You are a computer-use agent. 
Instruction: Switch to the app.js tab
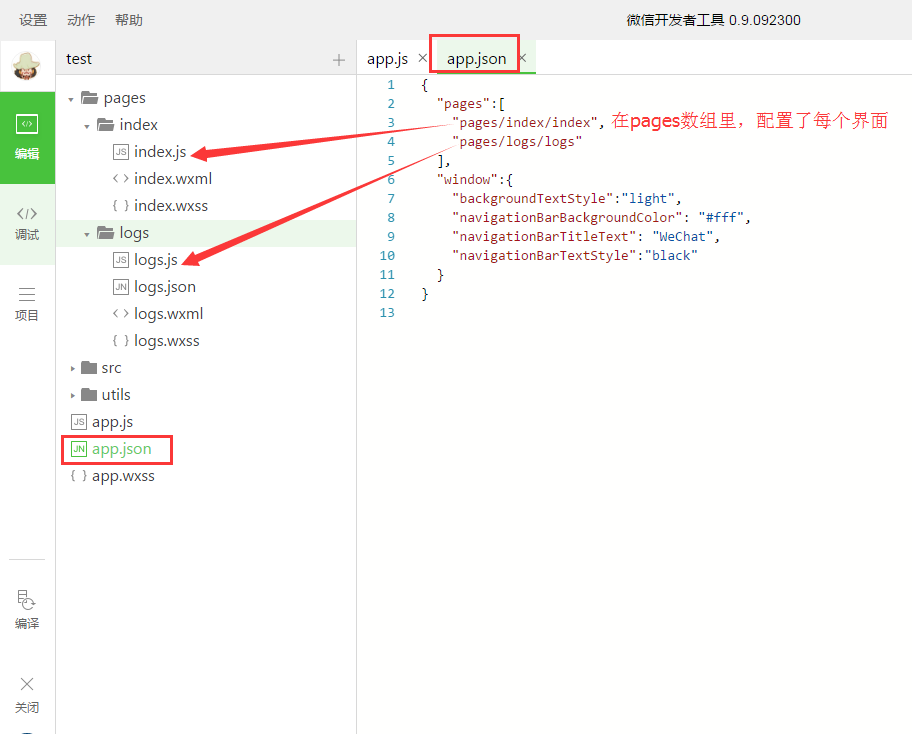point(387,58)
